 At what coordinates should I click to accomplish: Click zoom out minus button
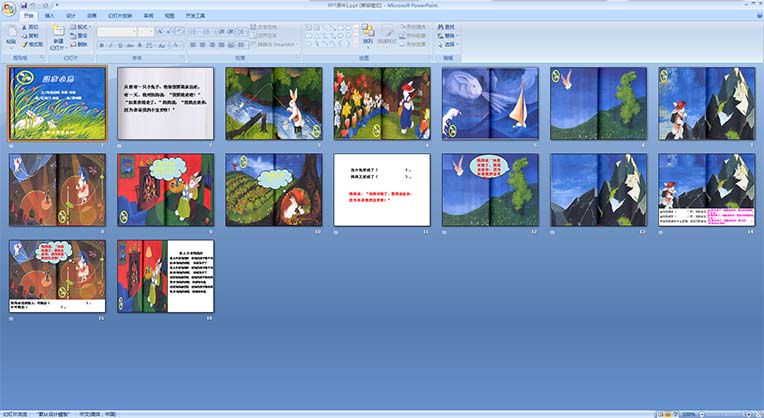pyautogui.click(x=702, y=414)
